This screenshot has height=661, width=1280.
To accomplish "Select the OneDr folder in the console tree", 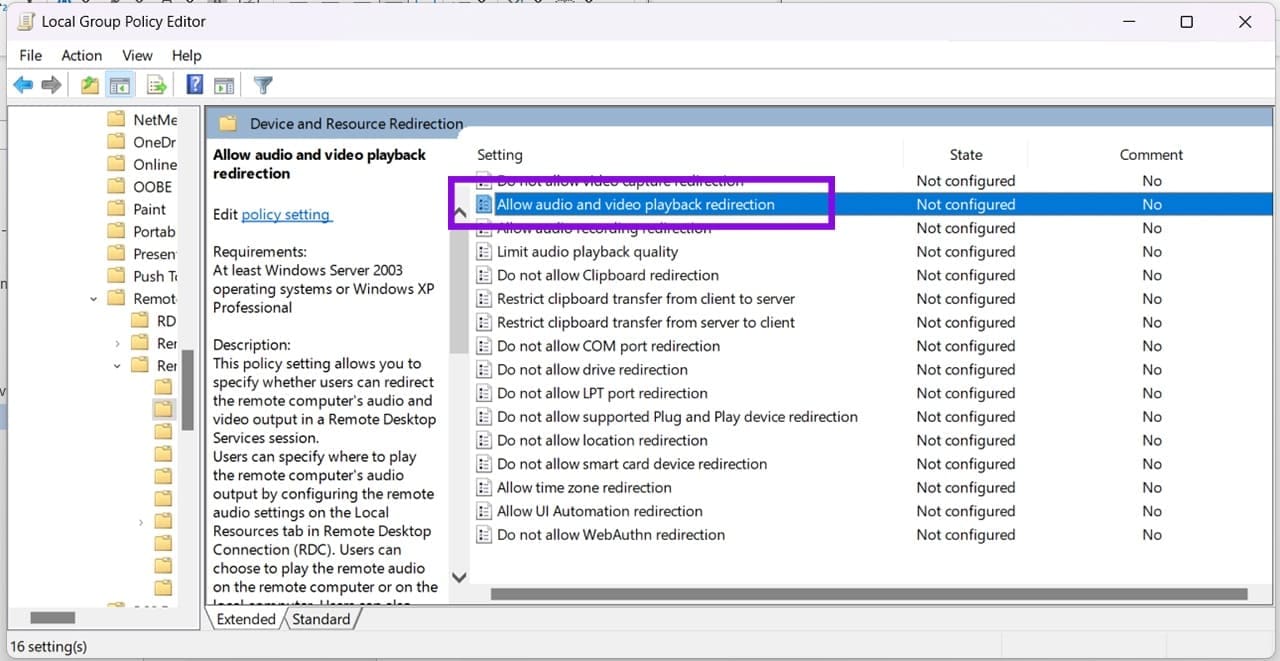I will pos(154,142).
